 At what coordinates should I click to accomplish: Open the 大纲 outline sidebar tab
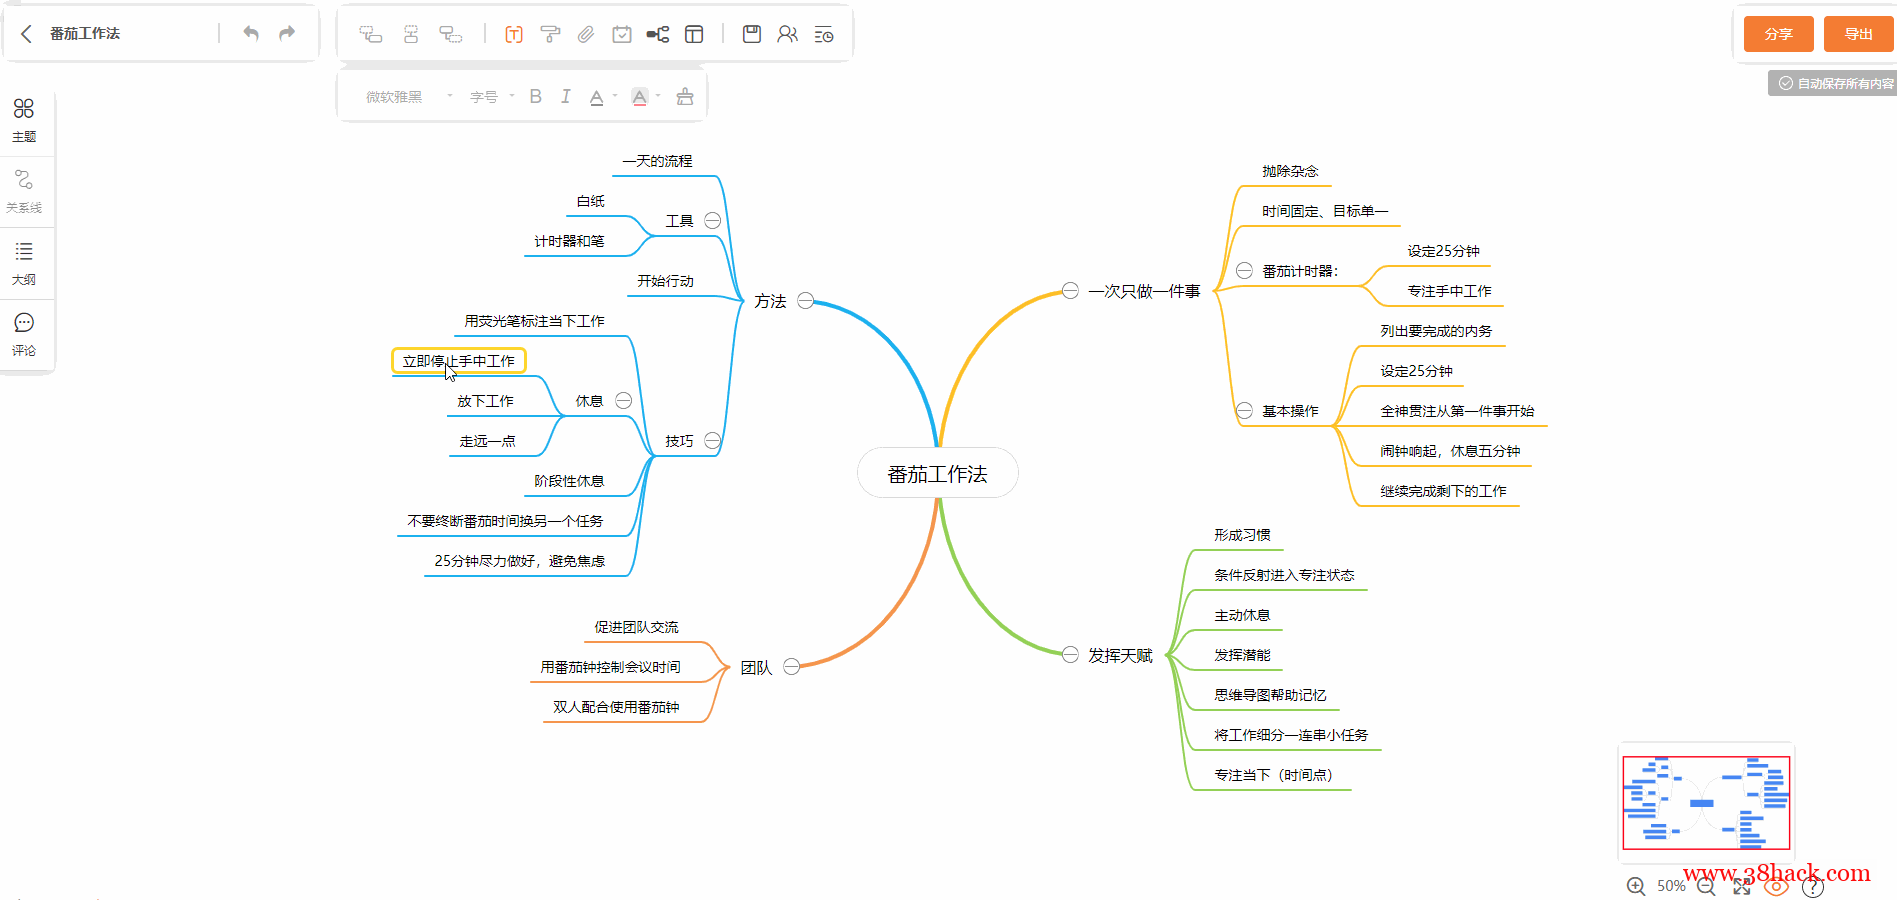pyautogui.click(x=24, y=263)
